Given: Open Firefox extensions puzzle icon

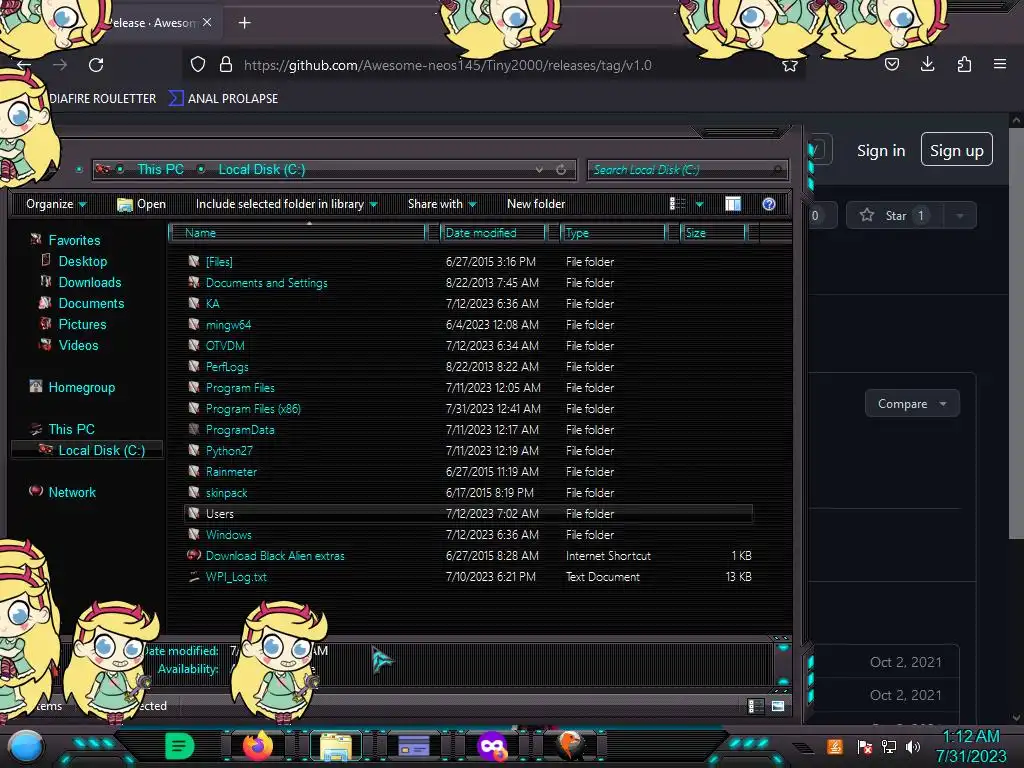Looking at the screenshot, I should 964,64.
